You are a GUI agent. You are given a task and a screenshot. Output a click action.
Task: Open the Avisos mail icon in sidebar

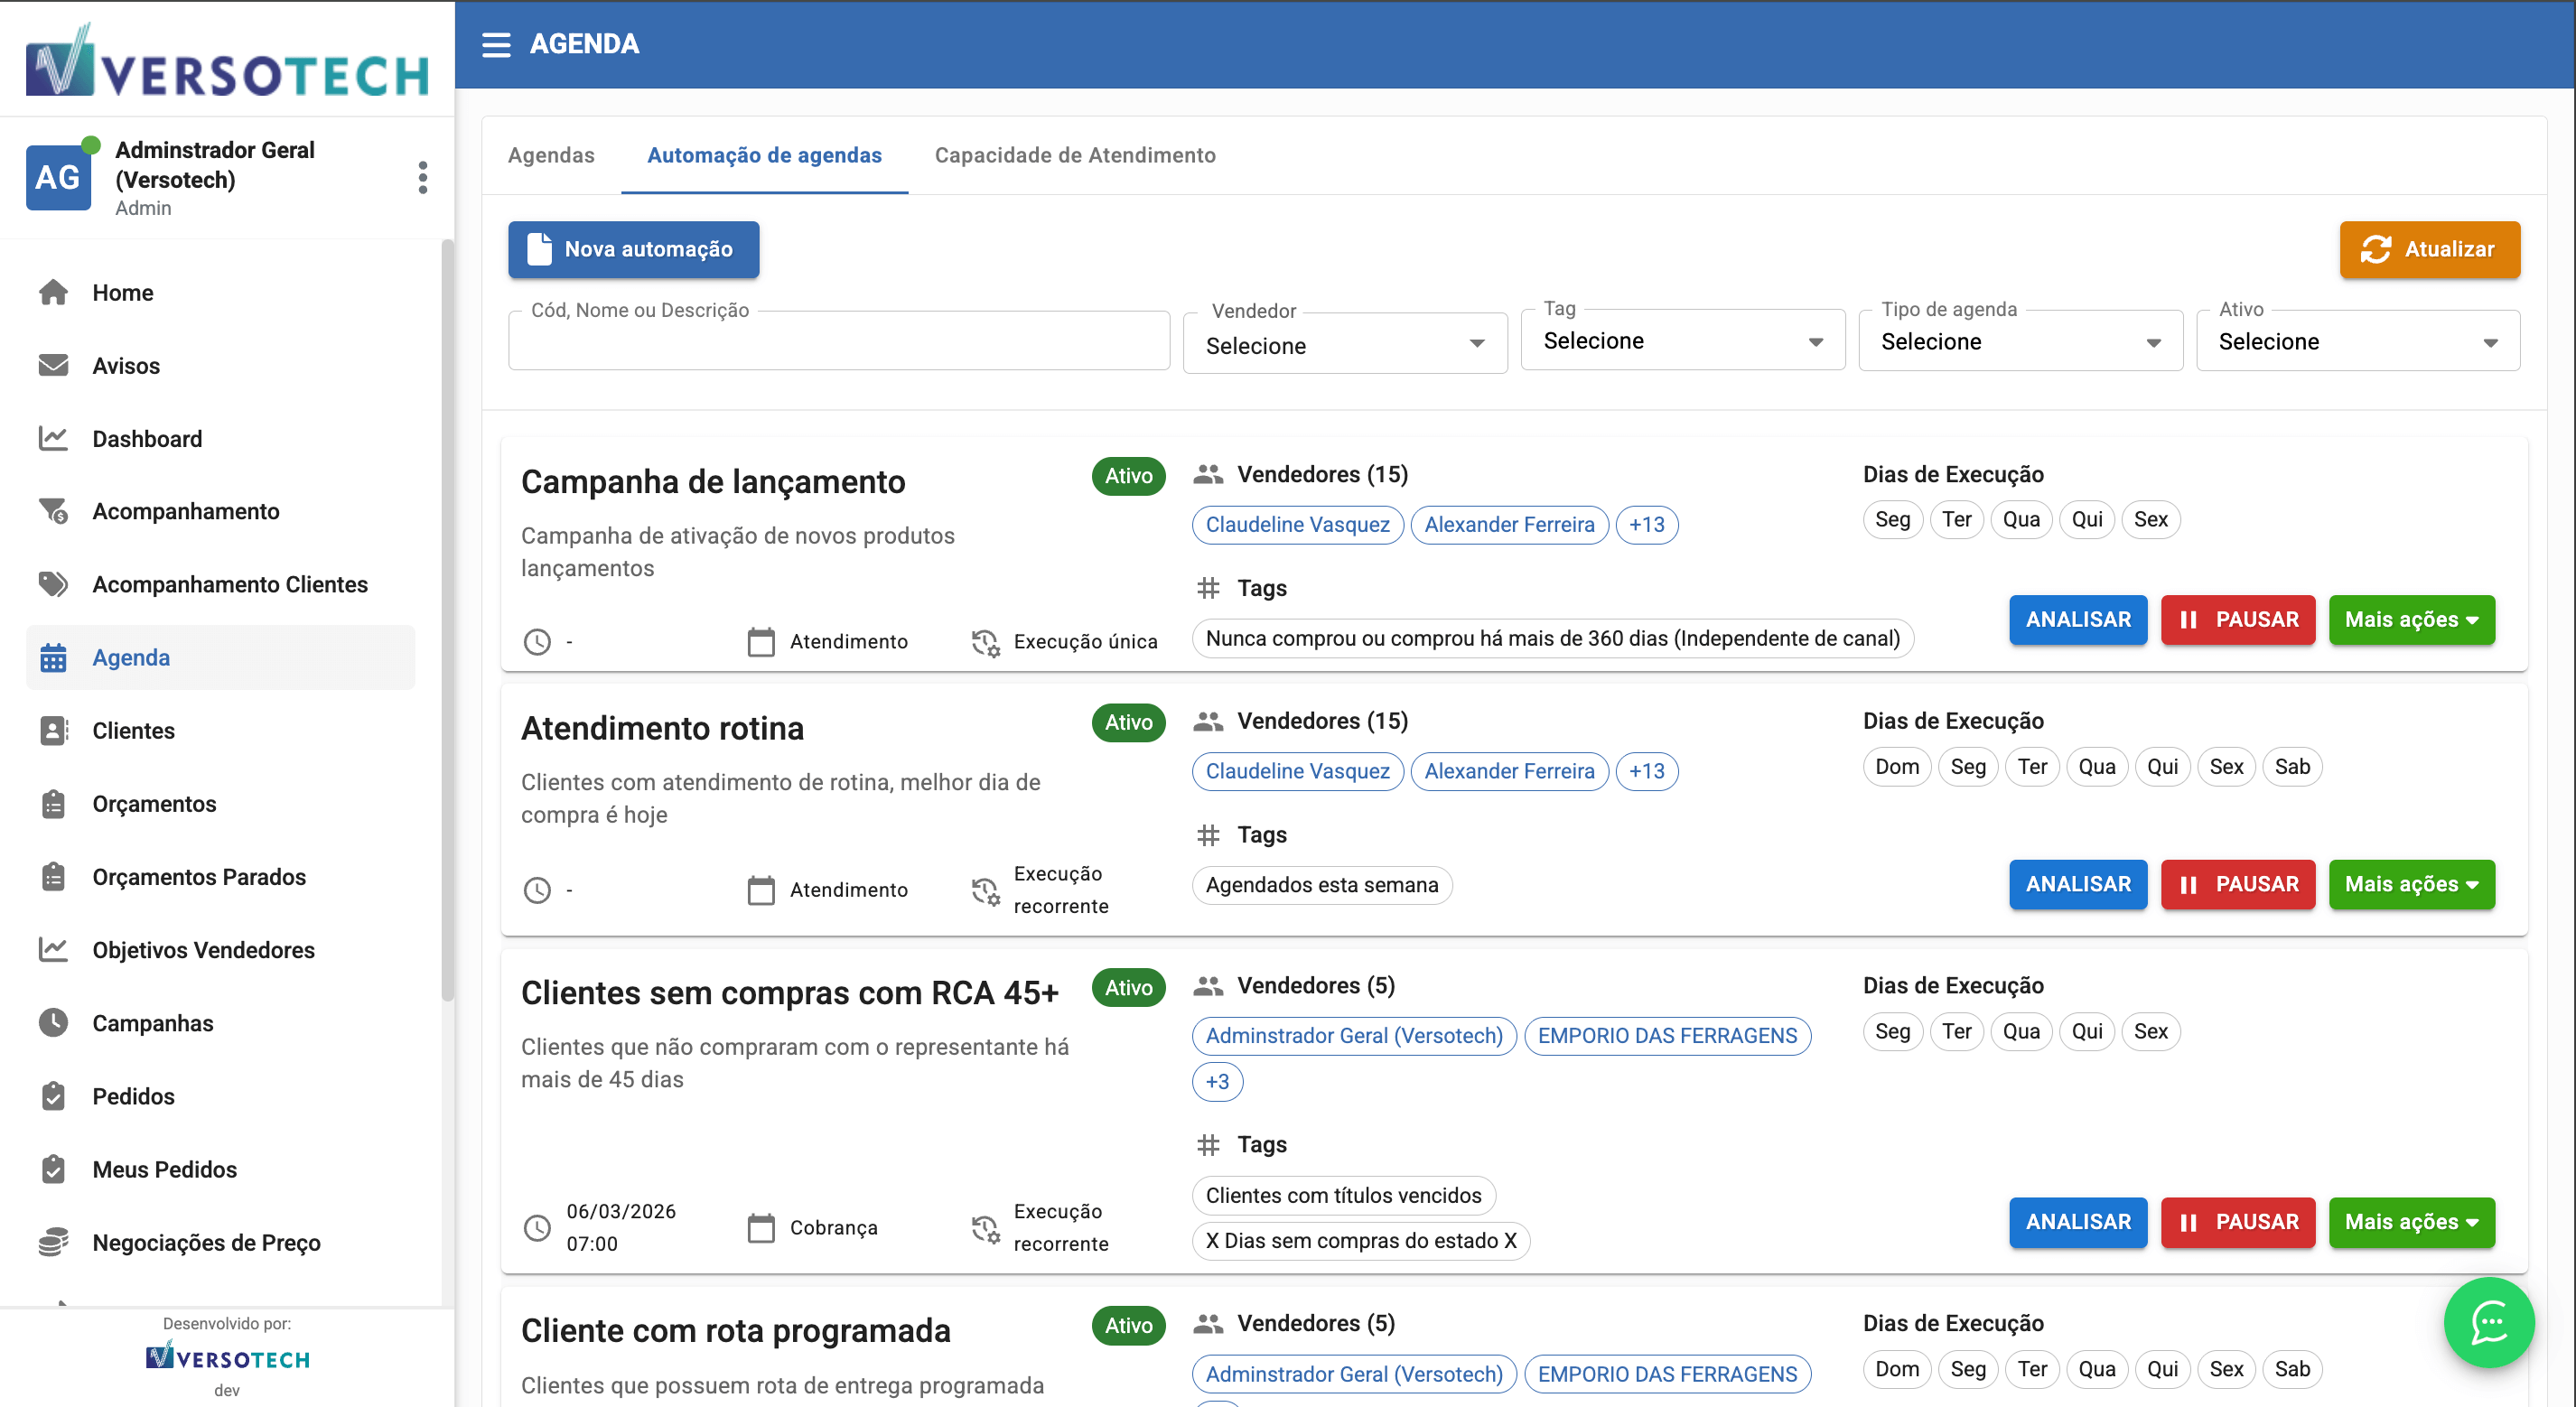tap(53, 365)
